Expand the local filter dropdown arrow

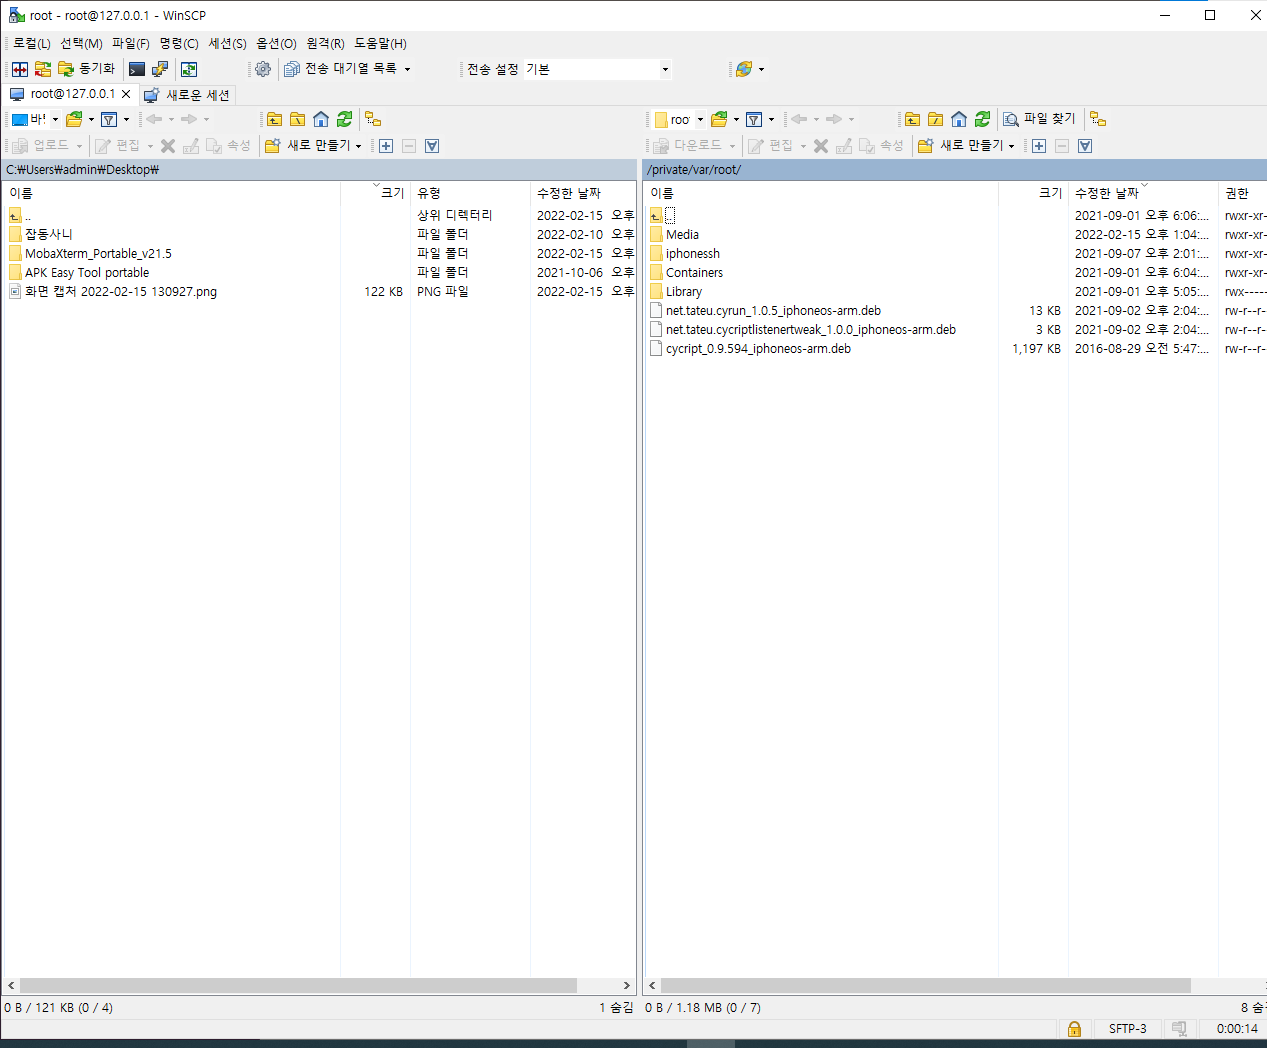pyautogui.click(x=126, y=119)
